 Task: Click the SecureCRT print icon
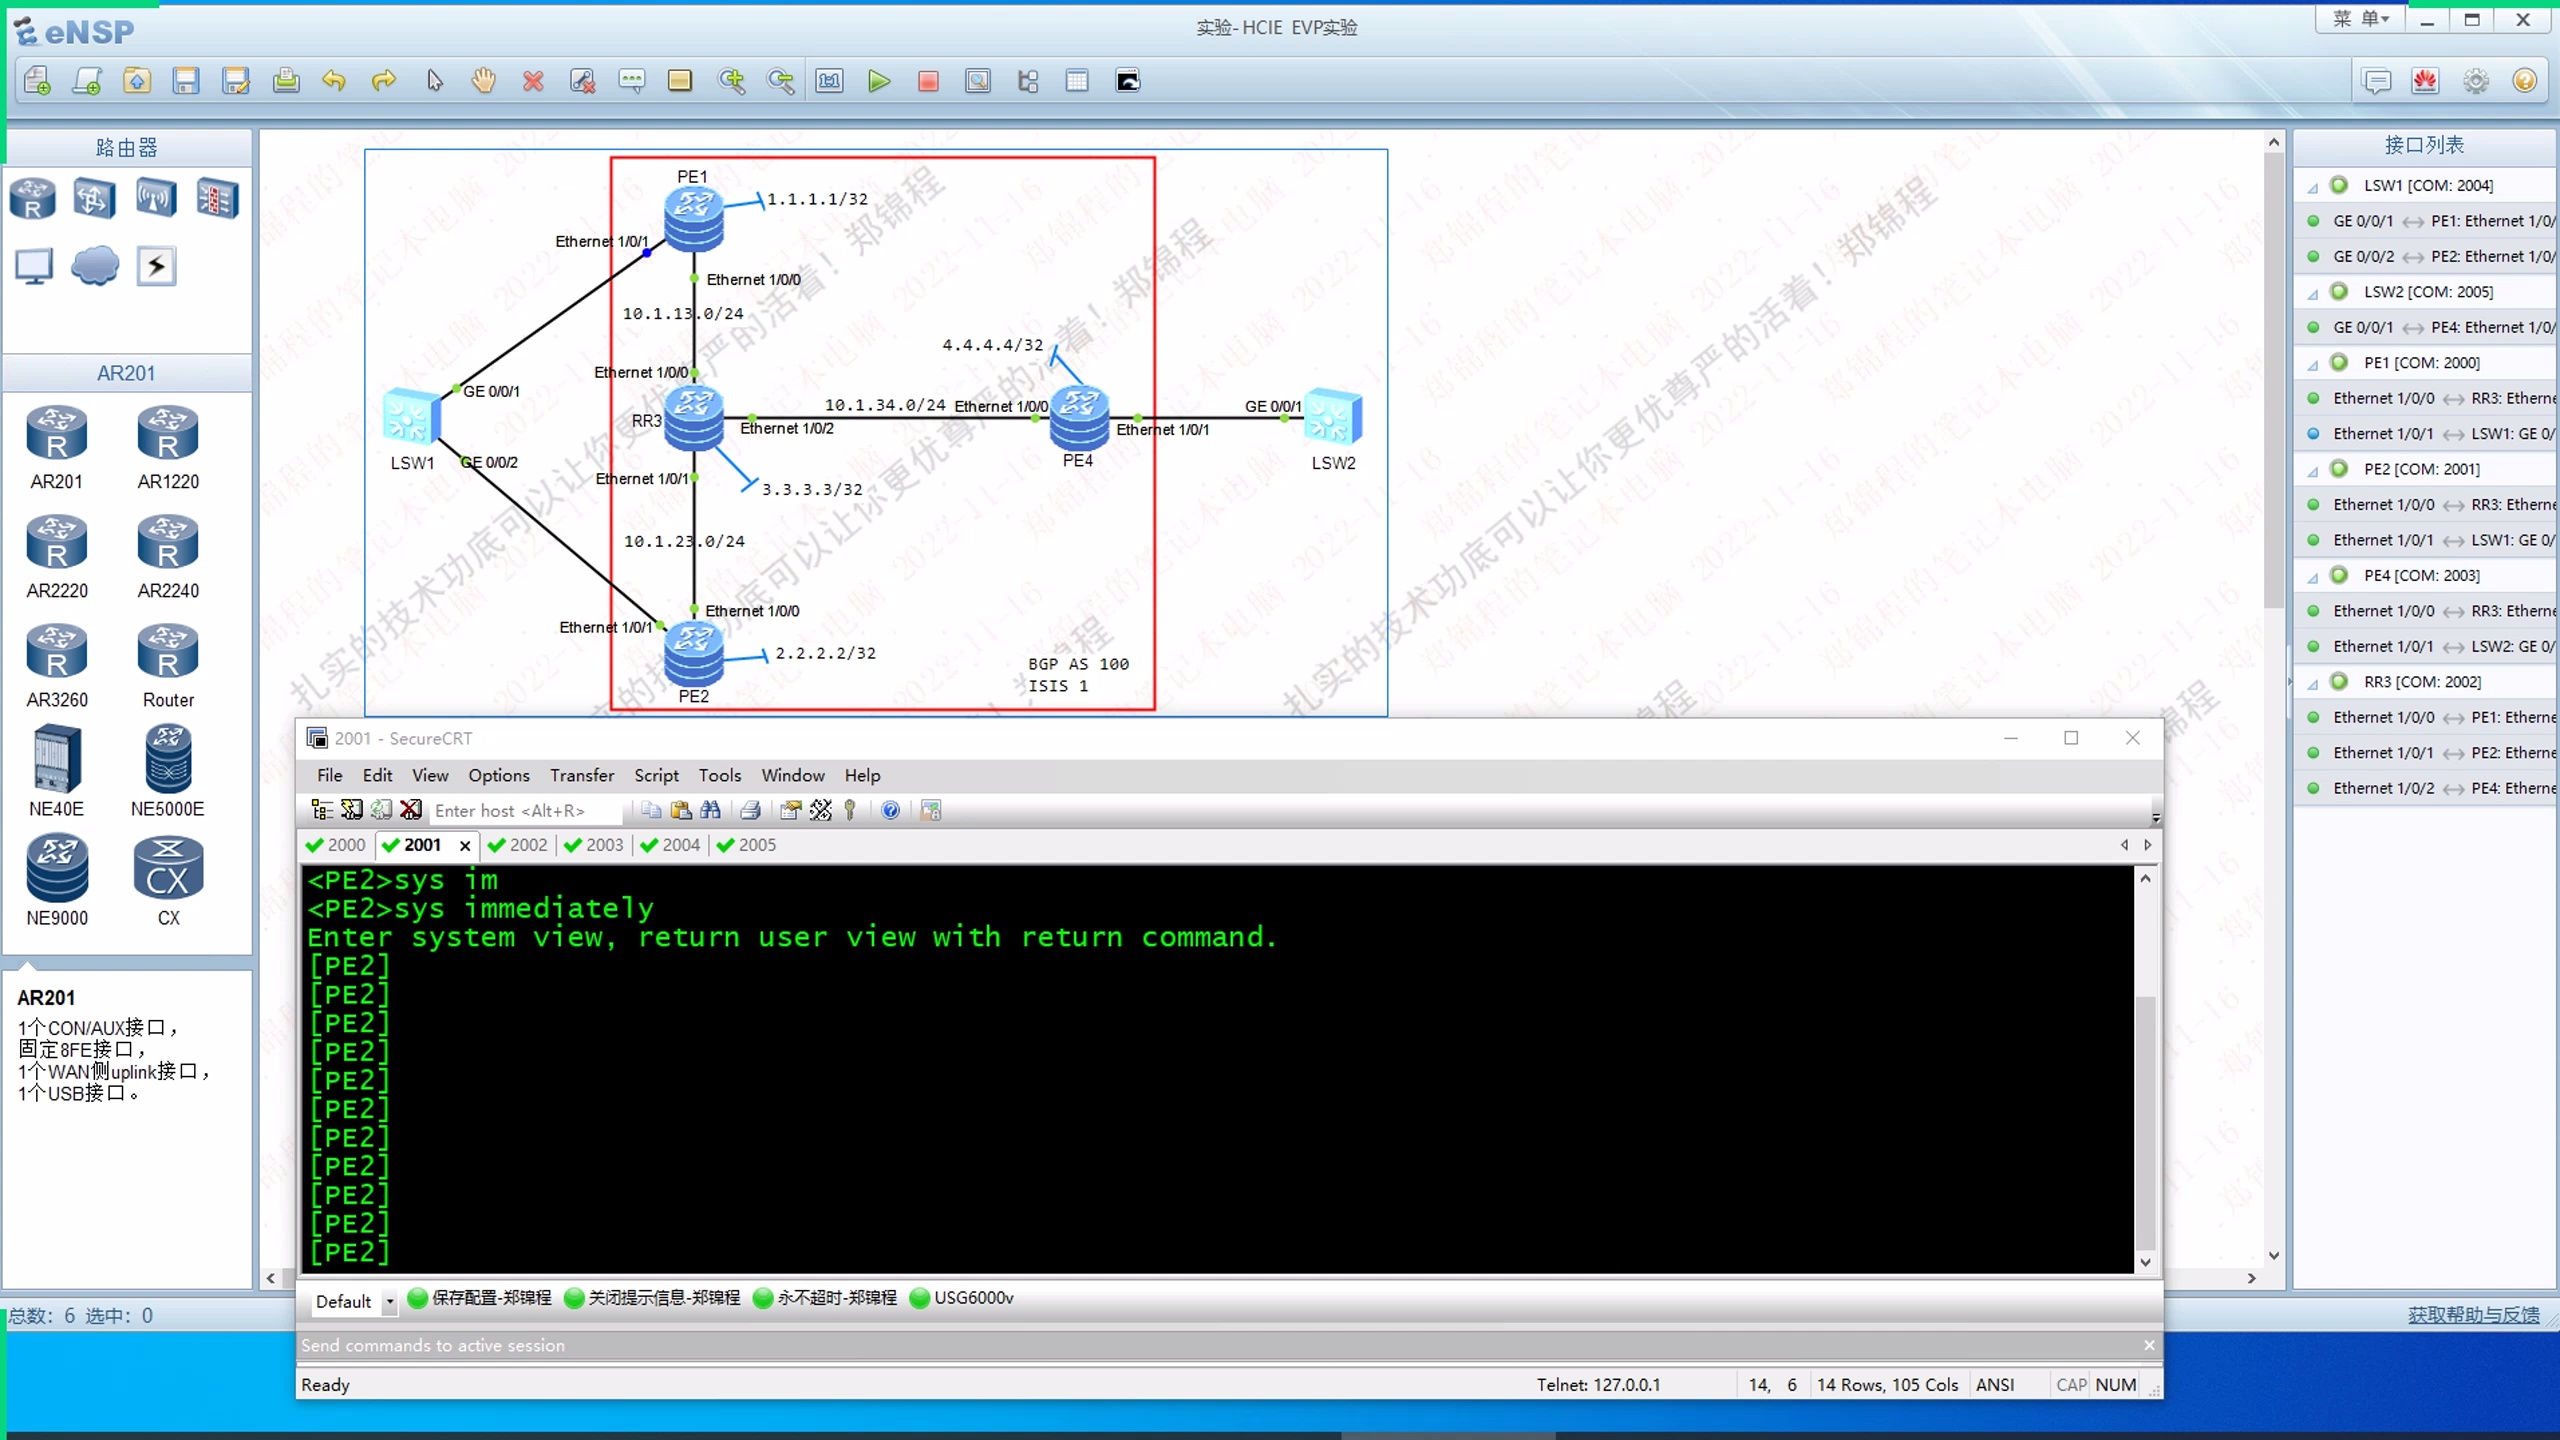[751, 810]
